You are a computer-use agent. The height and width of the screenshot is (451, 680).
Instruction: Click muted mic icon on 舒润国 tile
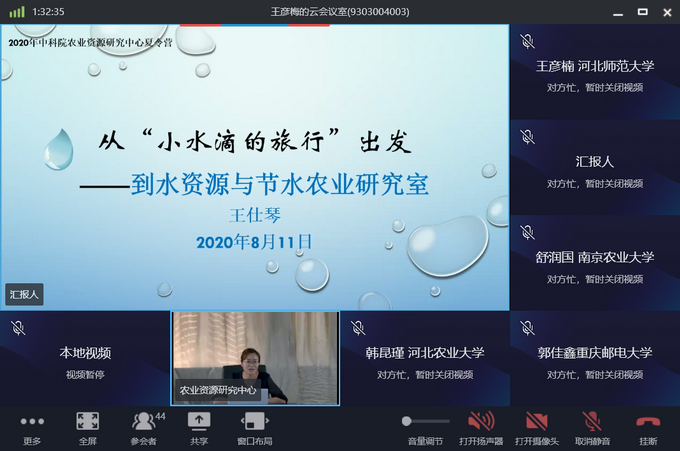pyautogui.click(x=527, y=231)
